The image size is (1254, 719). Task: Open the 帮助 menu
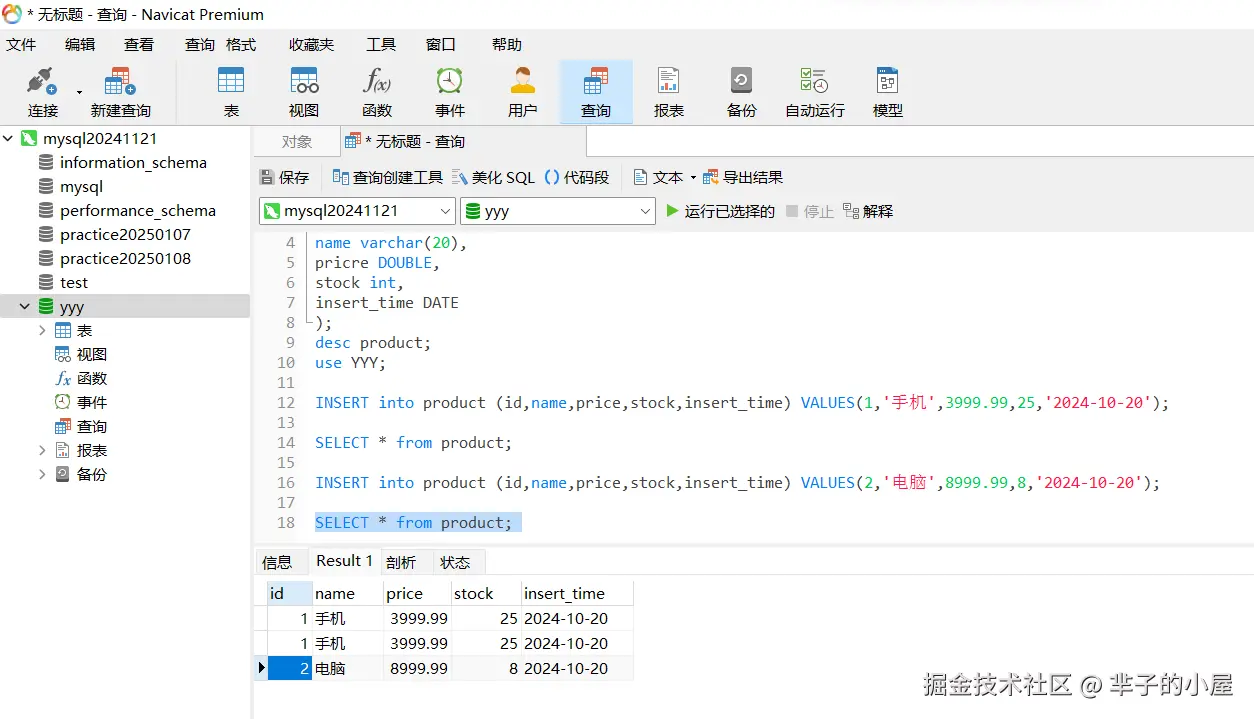[507, 44]
